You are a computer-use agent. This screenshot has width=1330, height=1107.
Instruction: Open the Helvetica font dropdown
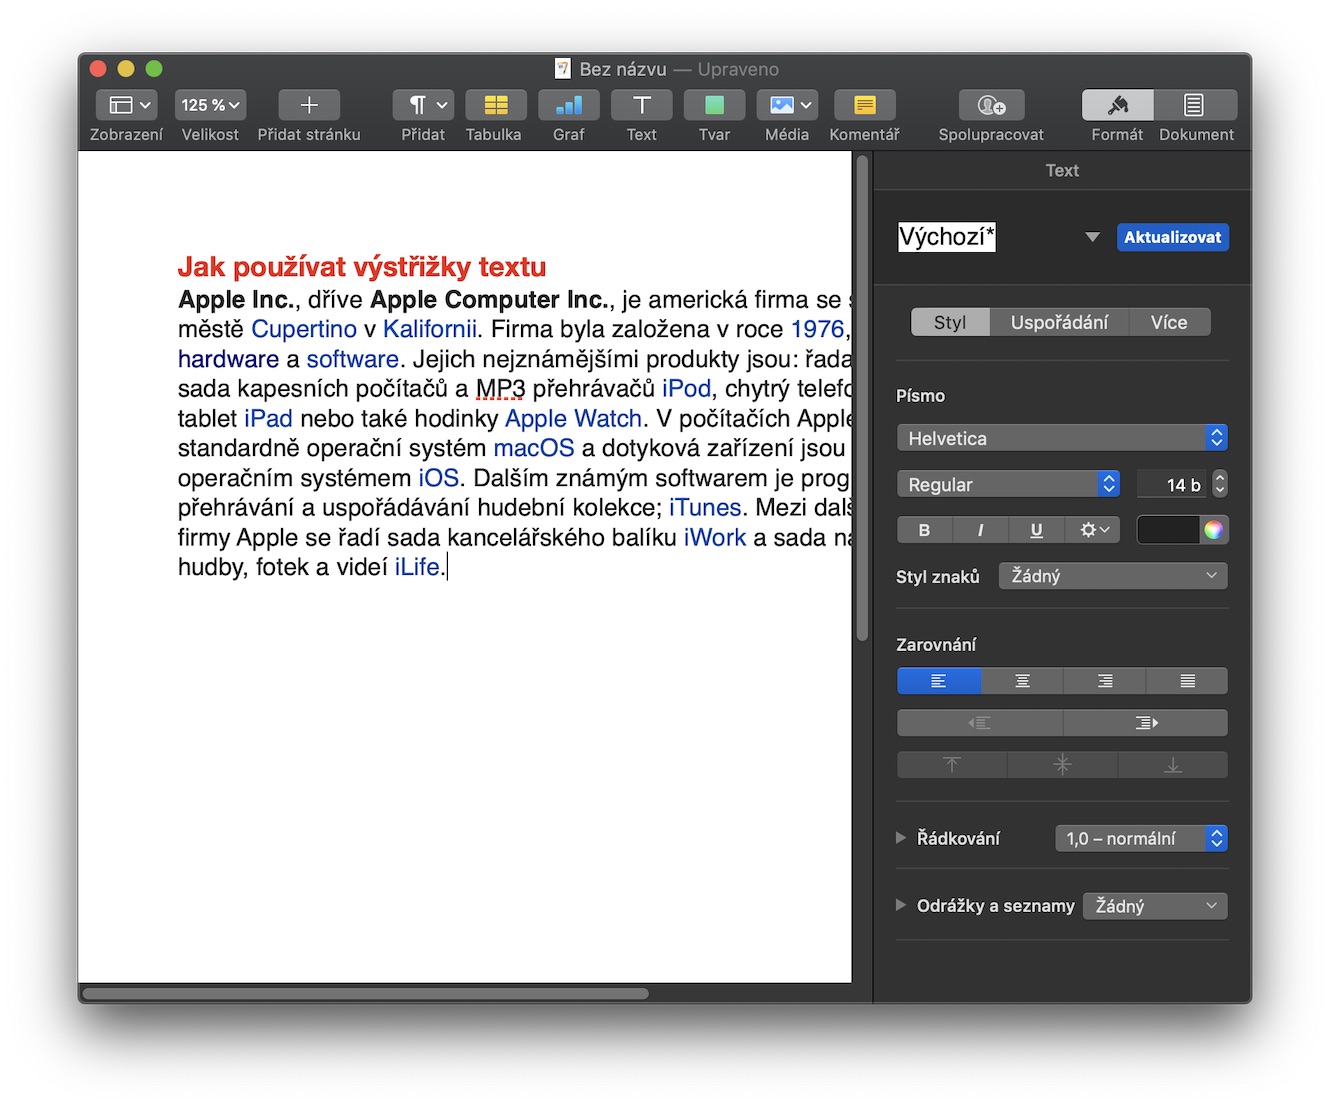tap(1062, 438)
